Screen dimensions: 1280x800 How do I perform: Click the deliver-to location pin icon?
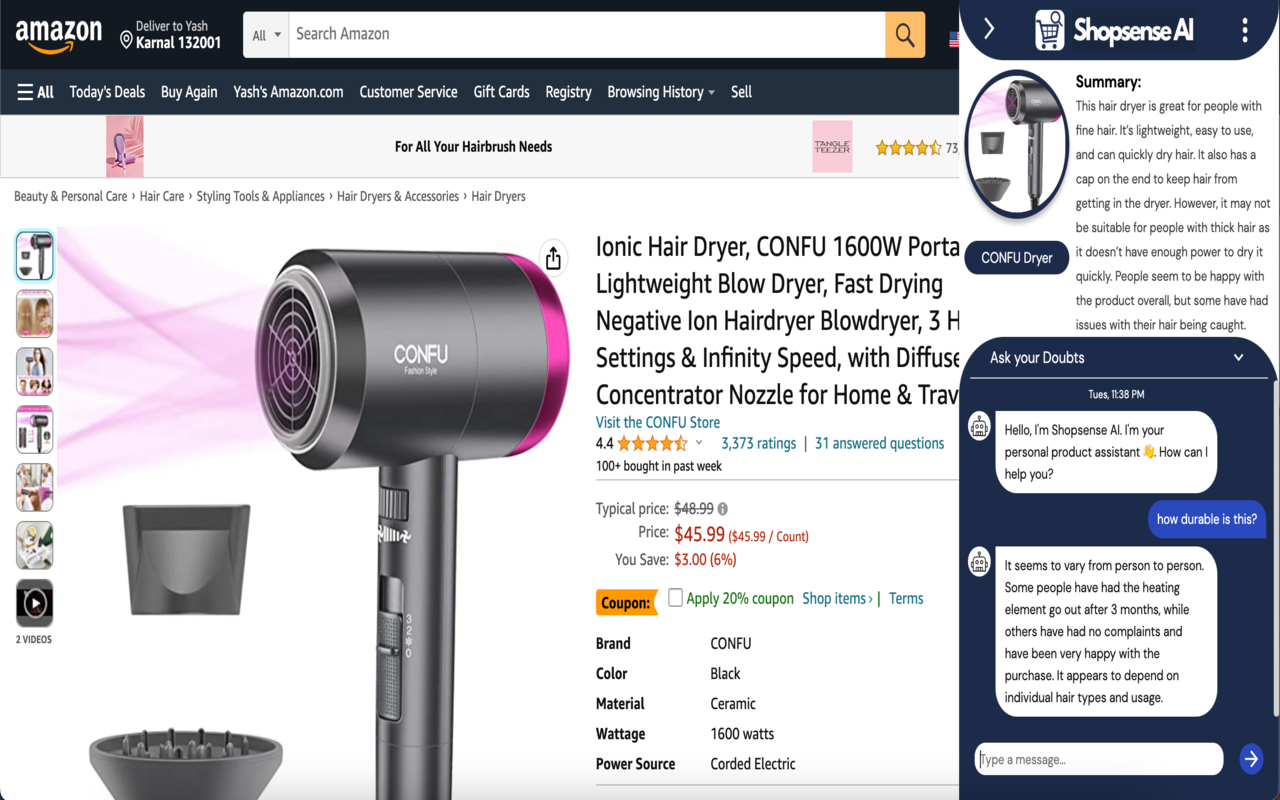[x=126, y=40]
